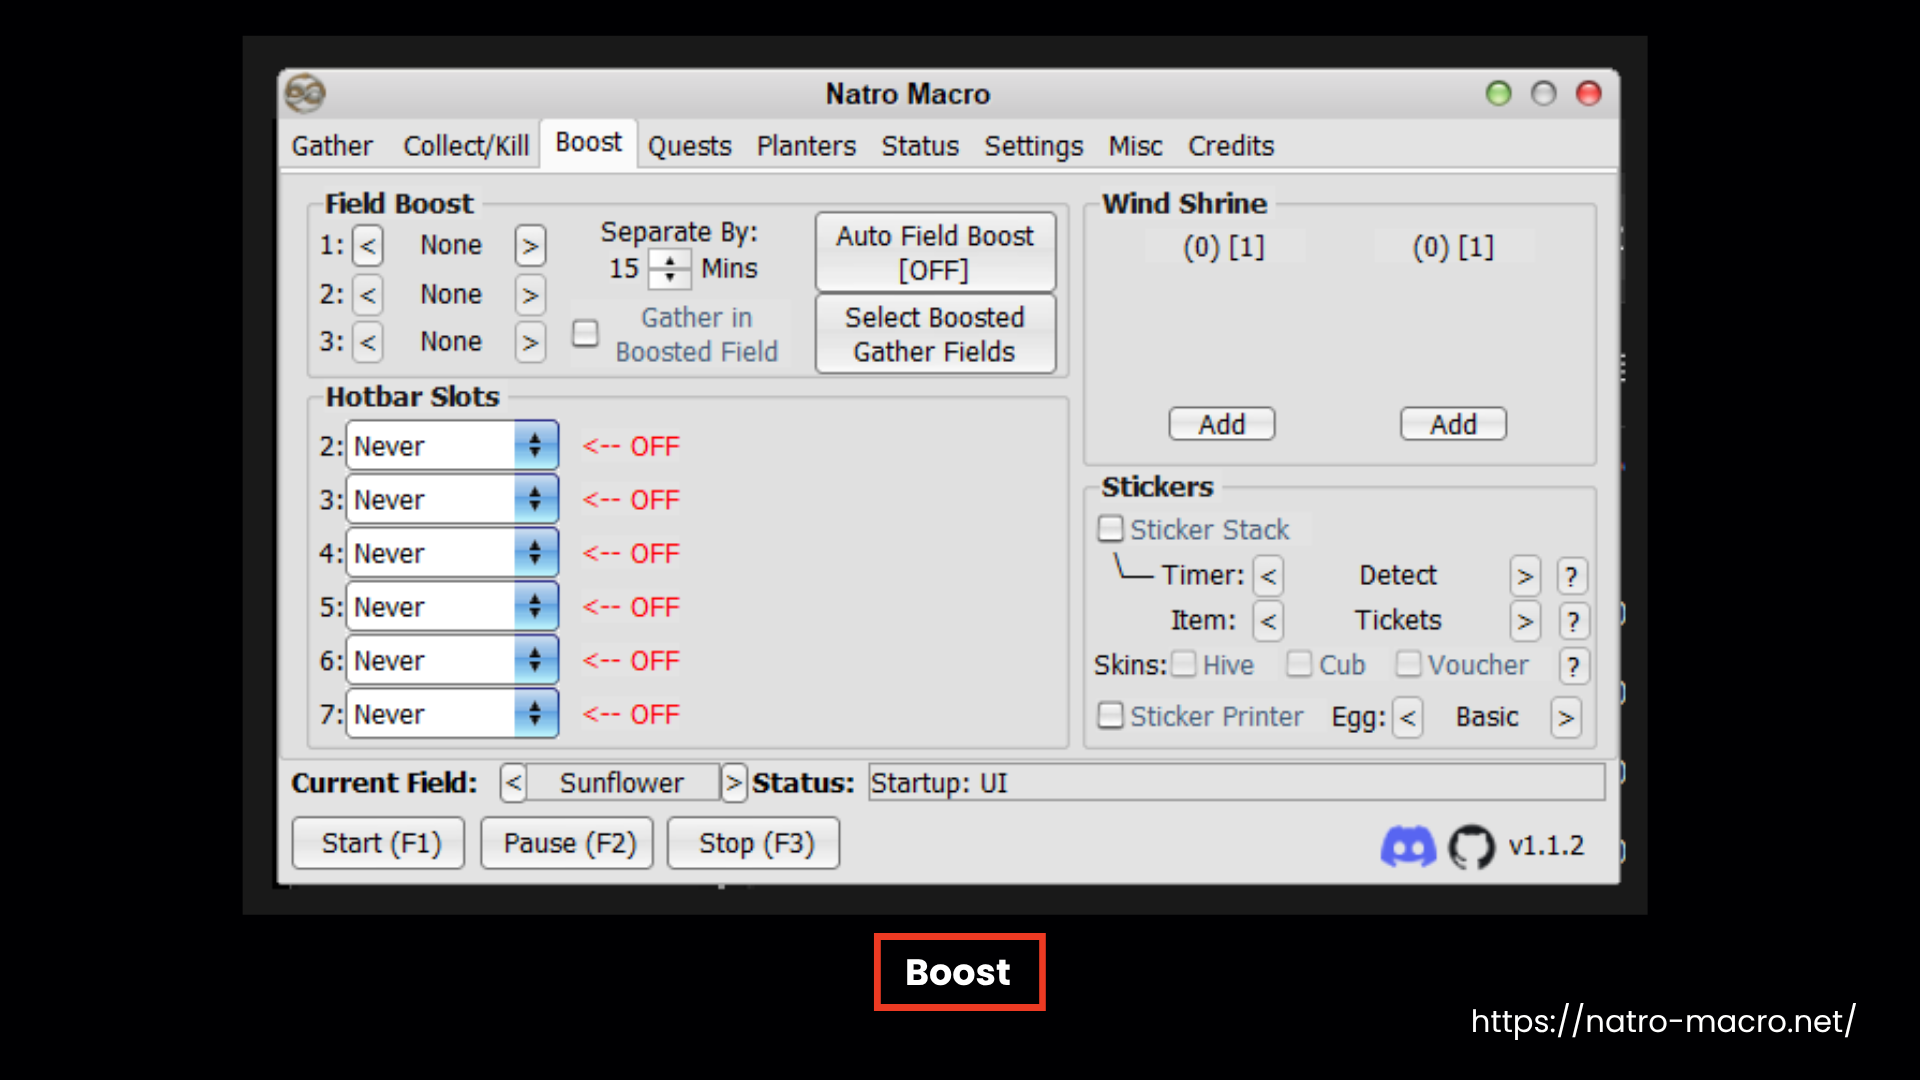The image size is (1920, 1080).
Task: Open help for Sticker Timer
Action: (x=1572, y=576)
